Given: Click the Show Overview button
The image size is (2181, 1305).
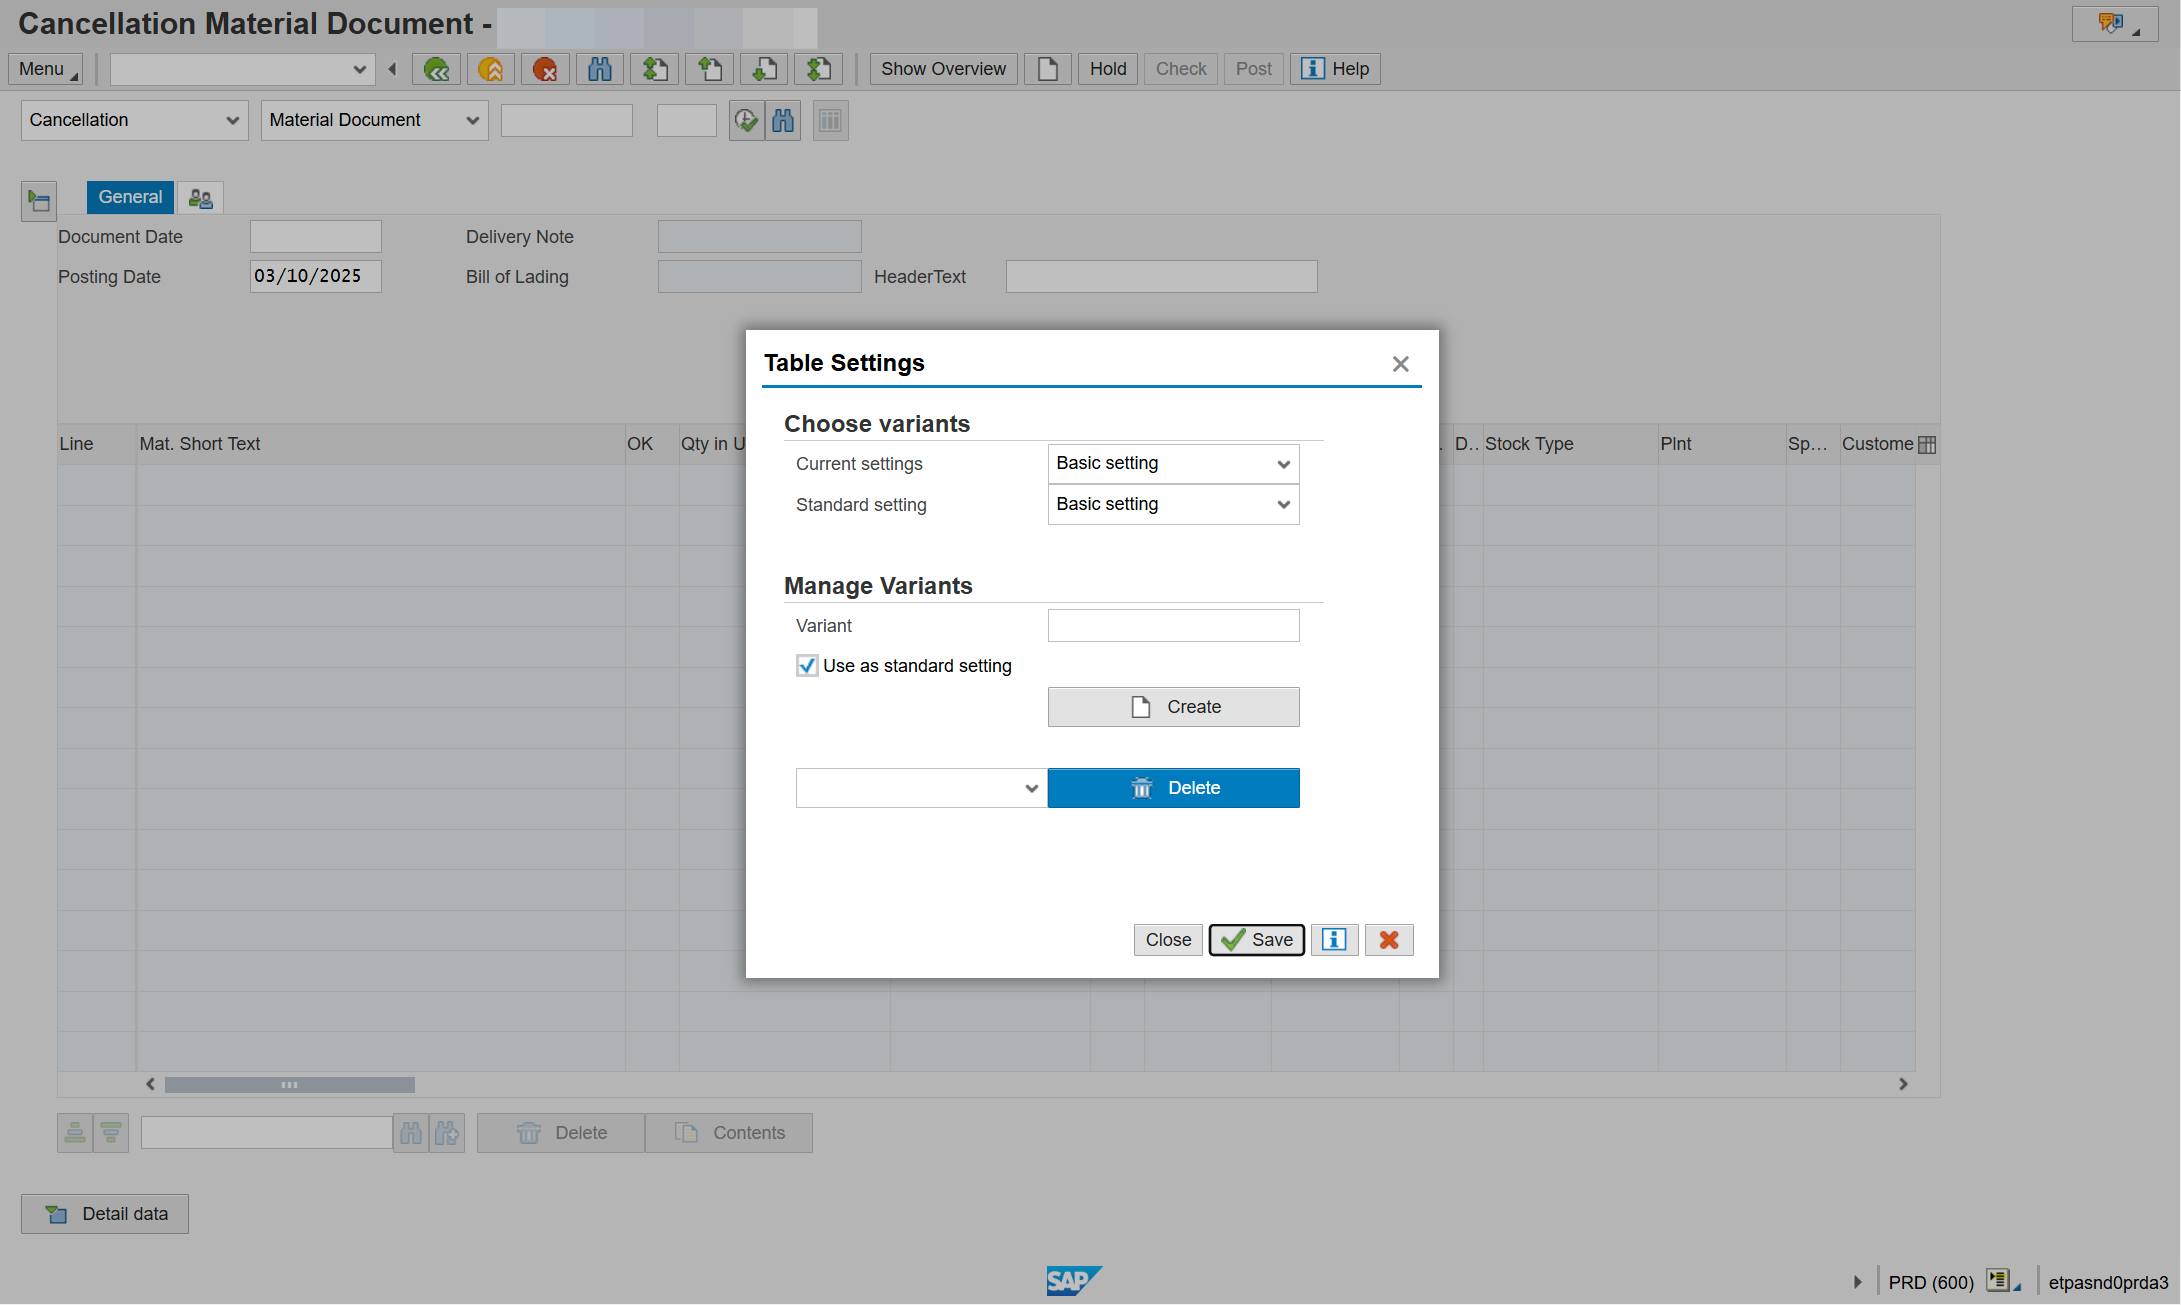Looking at the screenshot, I should pos(943,69).
